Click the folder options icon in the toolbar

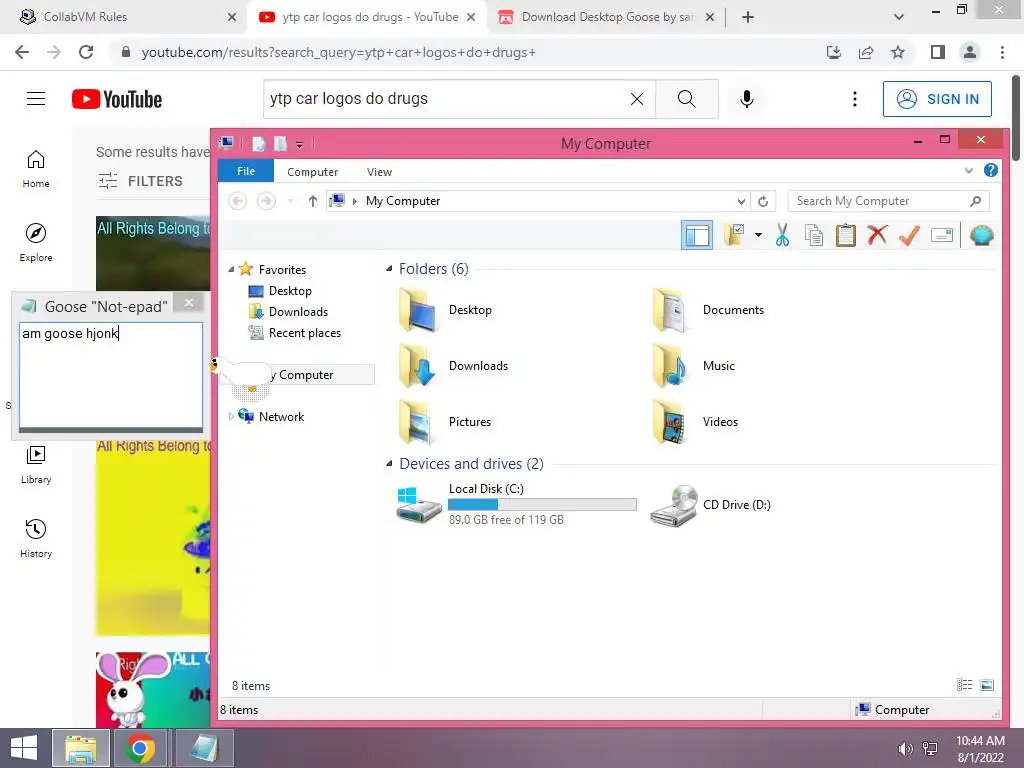click(734, 235)
